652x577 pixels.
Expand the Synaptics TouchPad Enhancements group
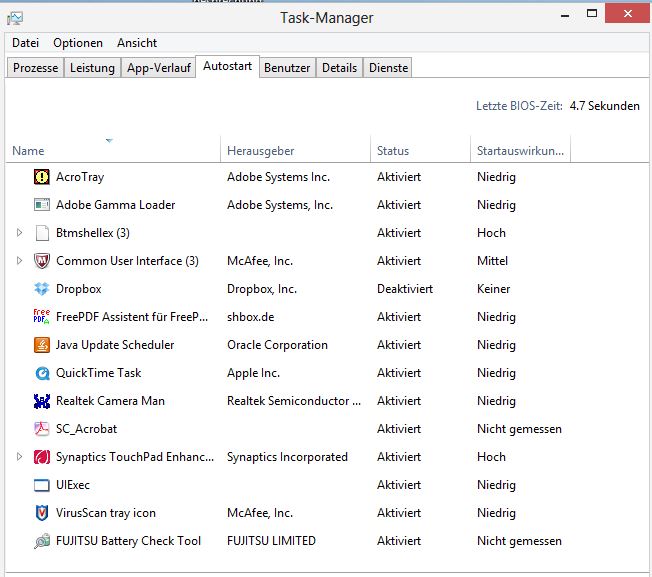(x=19, y=457)
